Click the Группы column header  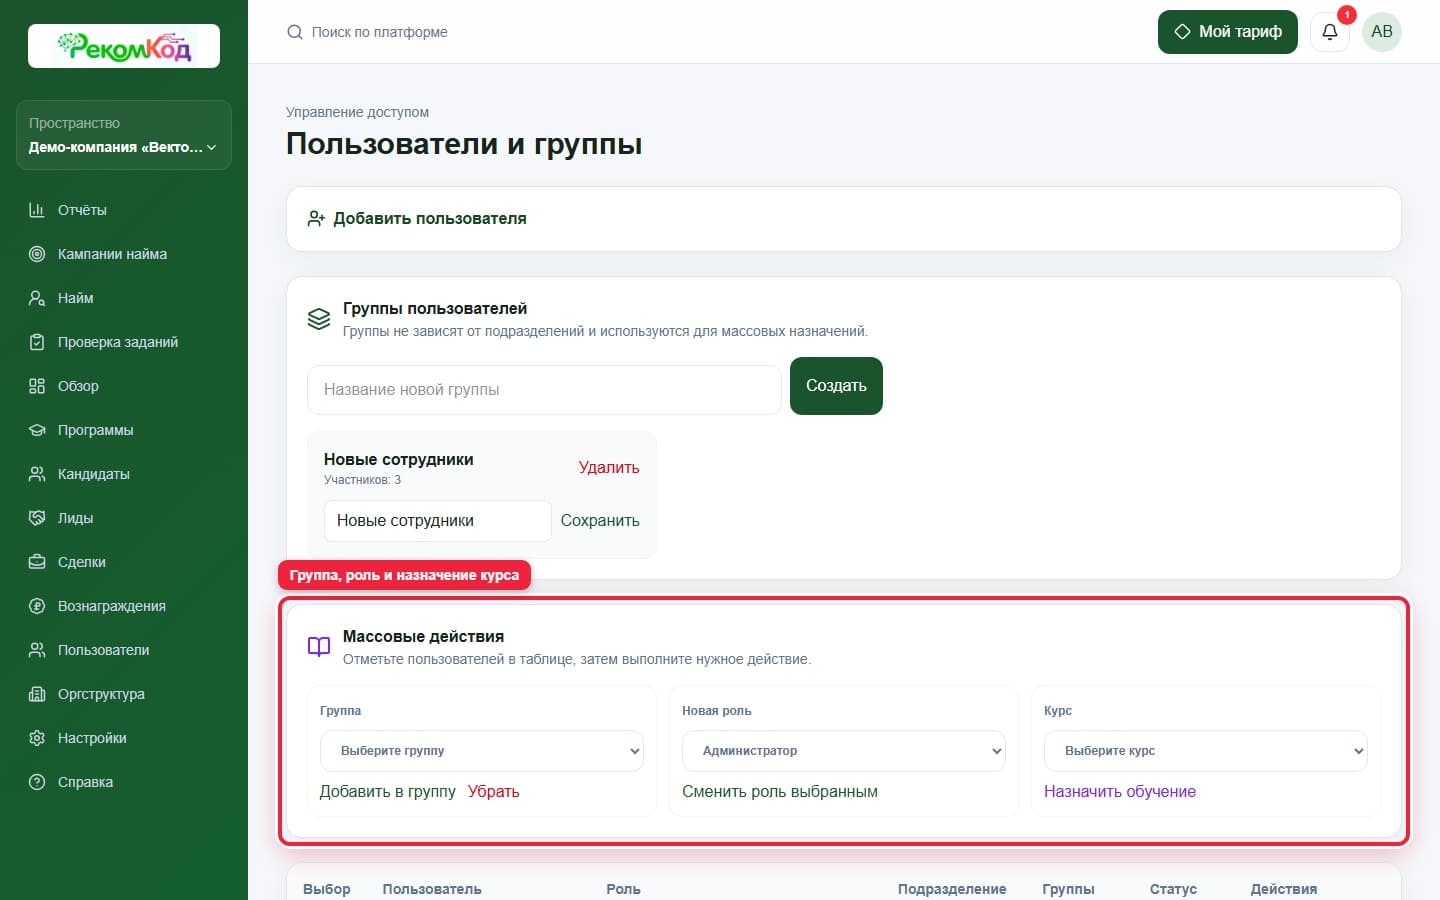[1068, 889]
